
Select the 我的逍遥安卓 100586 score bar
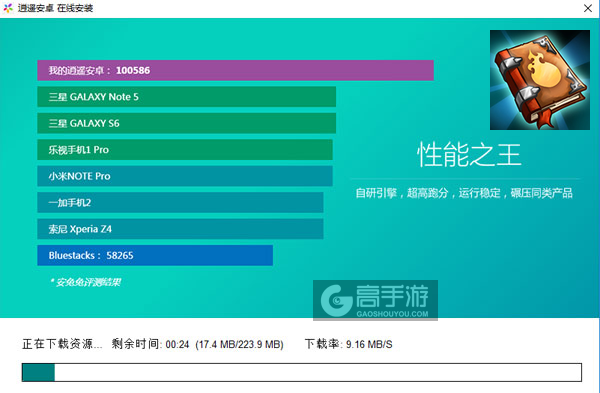coord(235,70)
